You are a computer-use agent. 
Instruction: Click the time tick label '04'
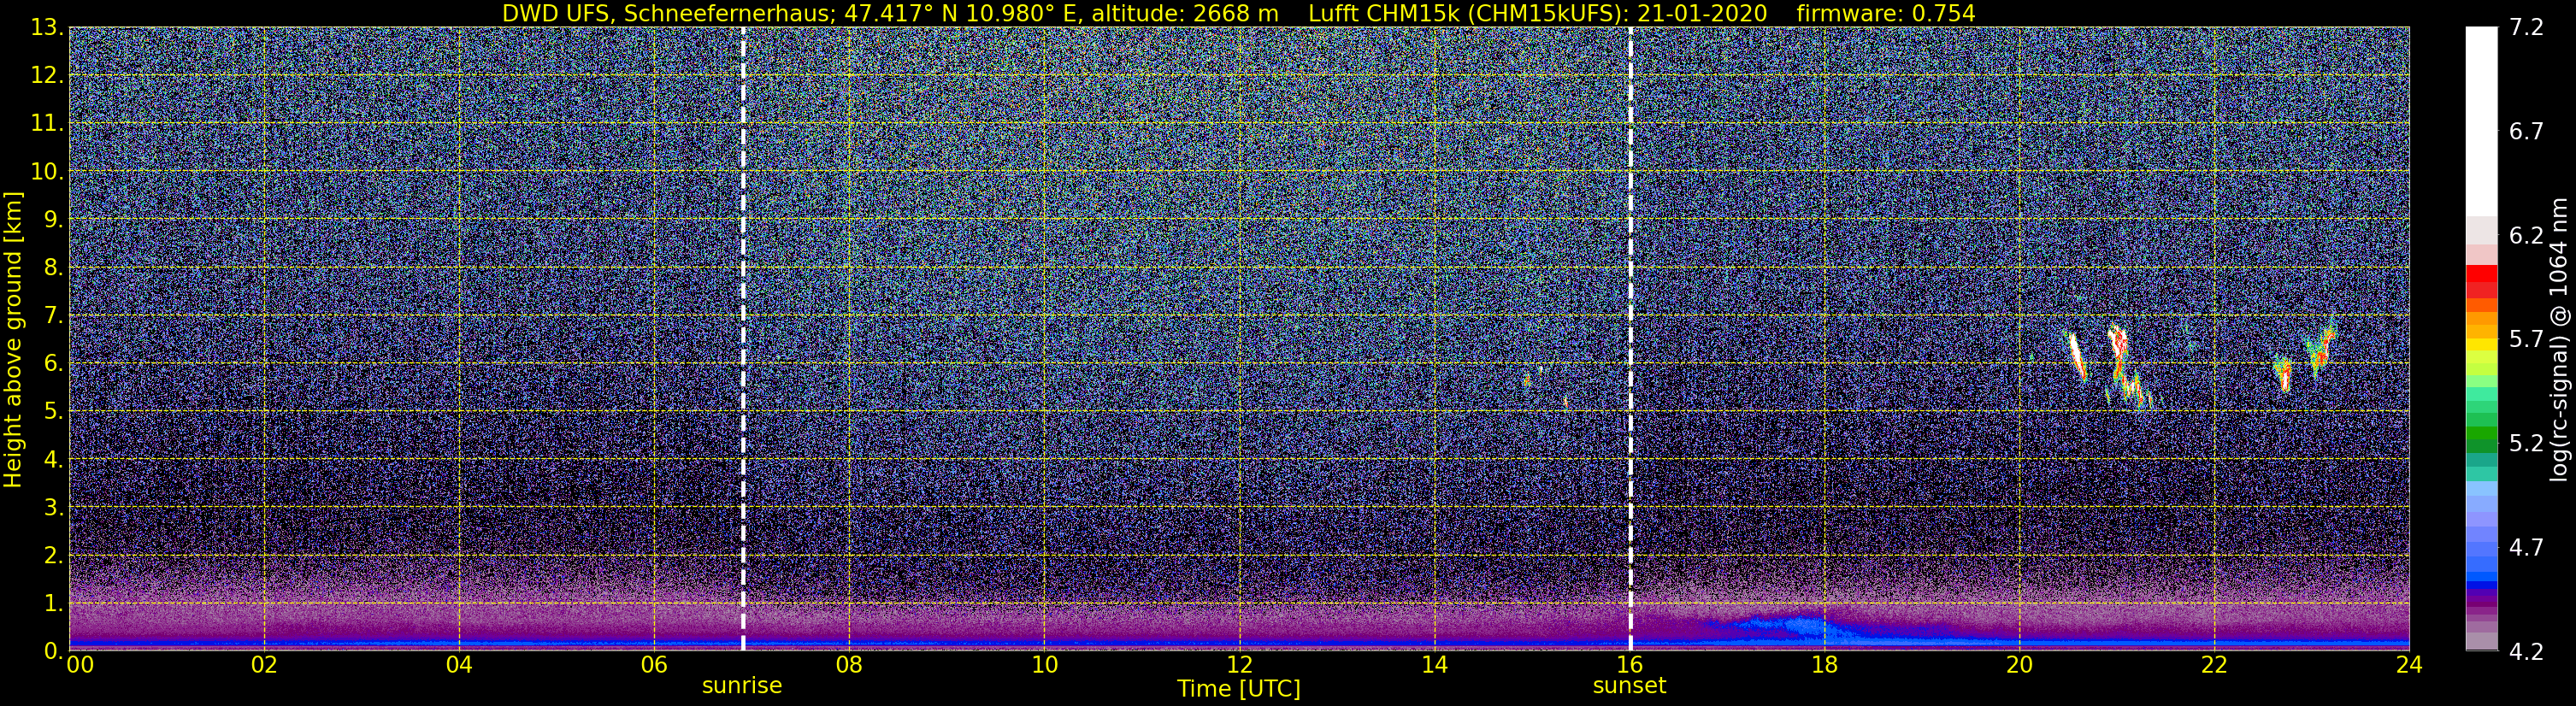tap(459, 666)
